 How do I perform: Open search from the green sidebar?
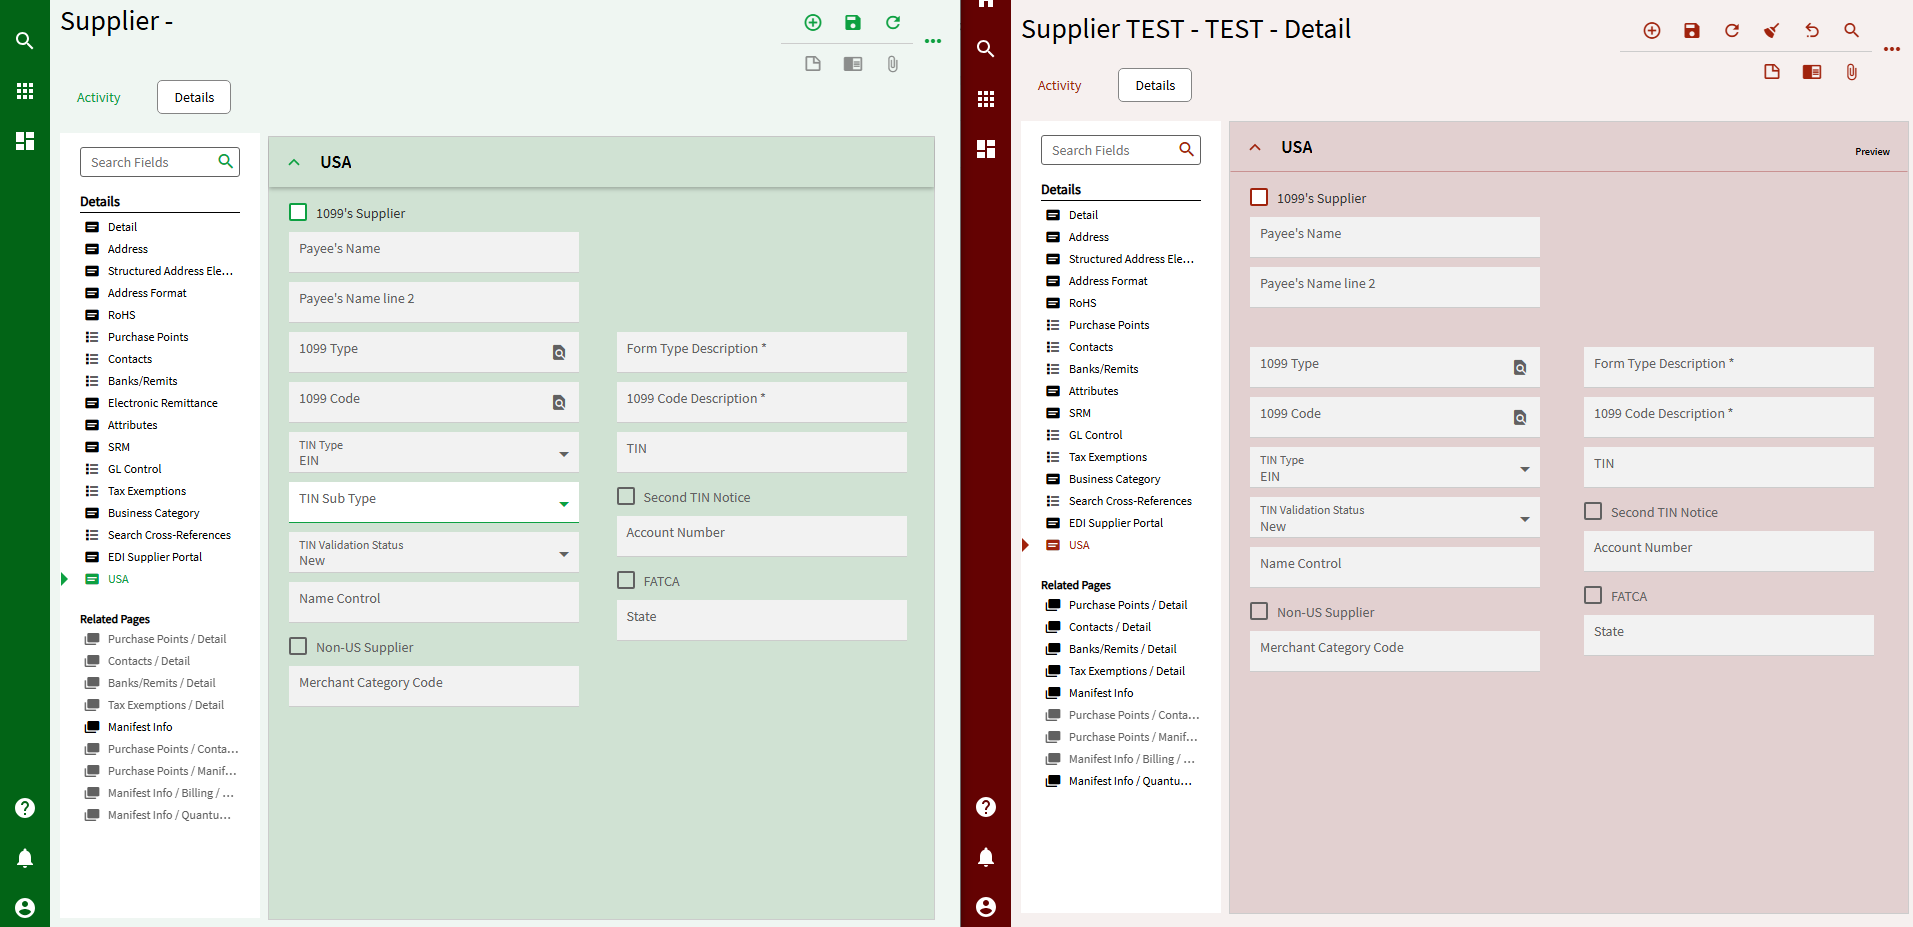click(25, 41)
